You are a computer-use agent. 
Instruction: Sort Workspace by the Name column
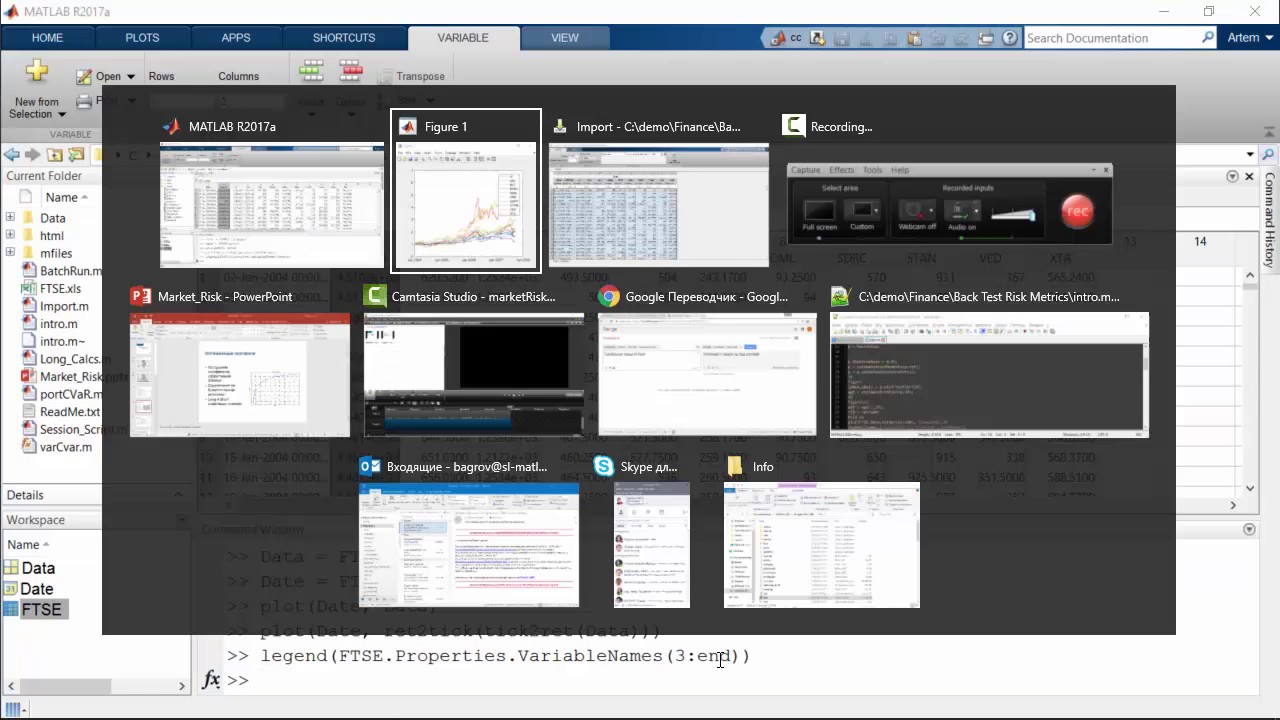[28, 545]
